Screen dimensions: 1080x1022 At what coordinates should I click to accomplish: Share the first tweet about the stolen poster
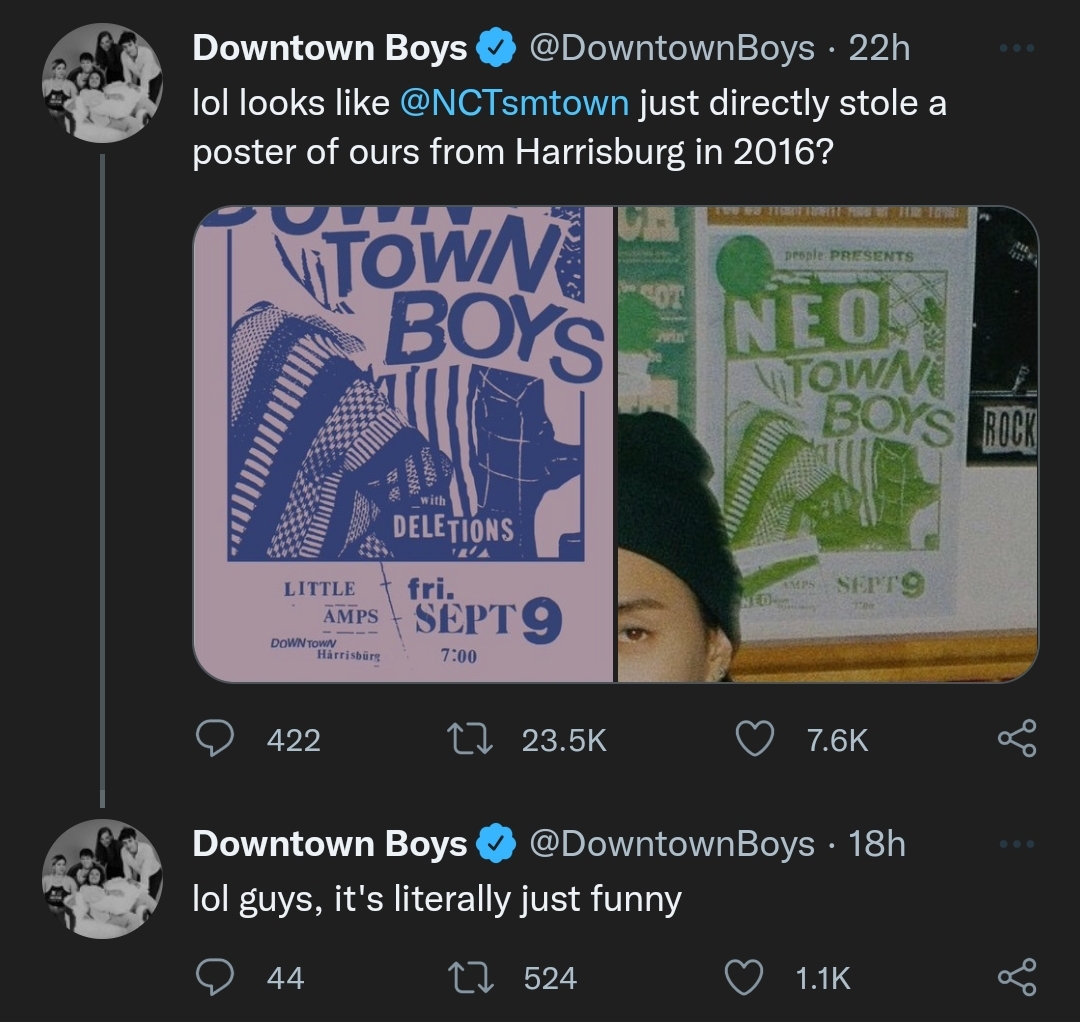[1016, 740]
